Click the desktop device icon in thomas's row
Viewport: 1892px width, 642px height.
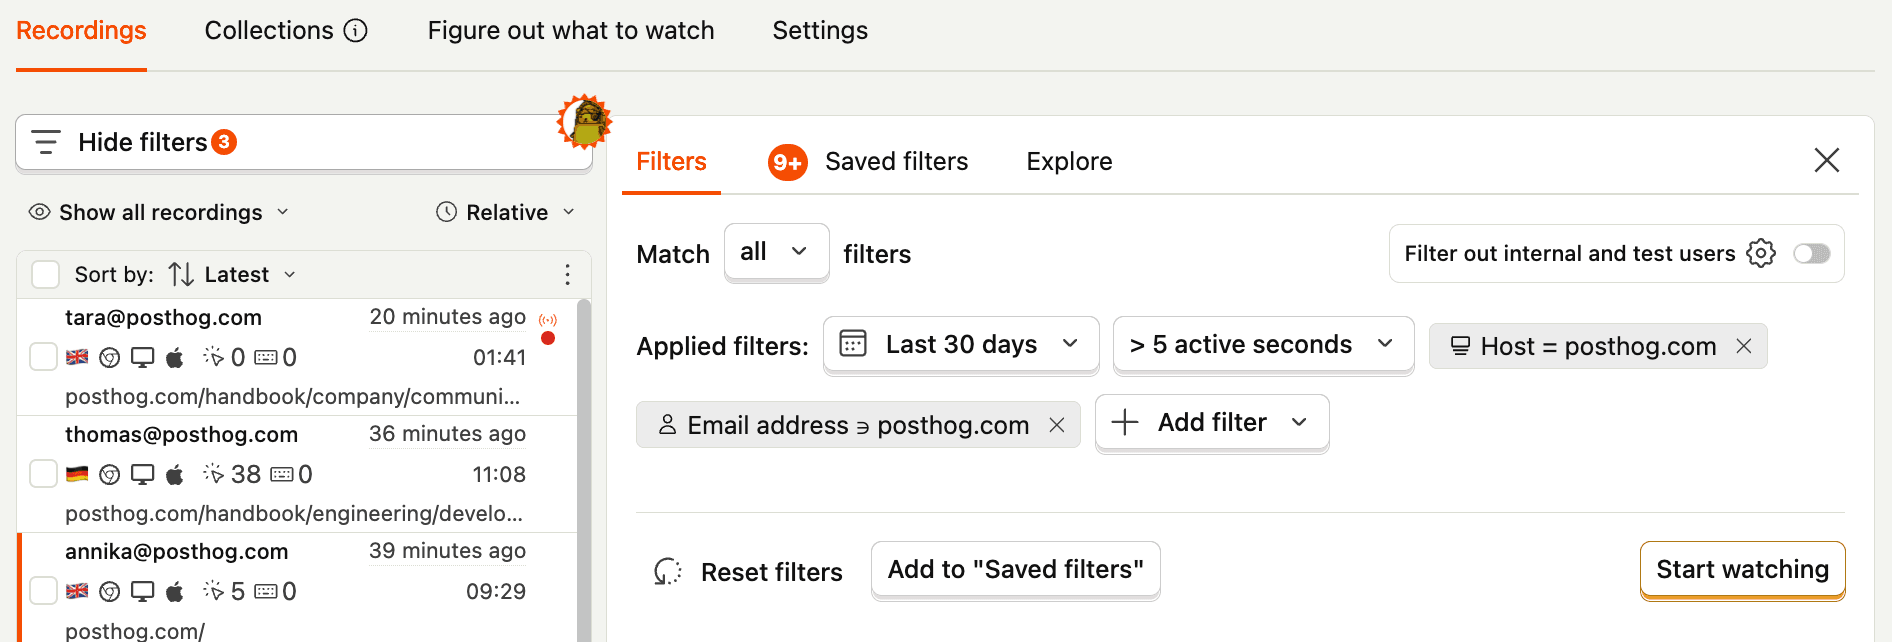click(143, 474)
